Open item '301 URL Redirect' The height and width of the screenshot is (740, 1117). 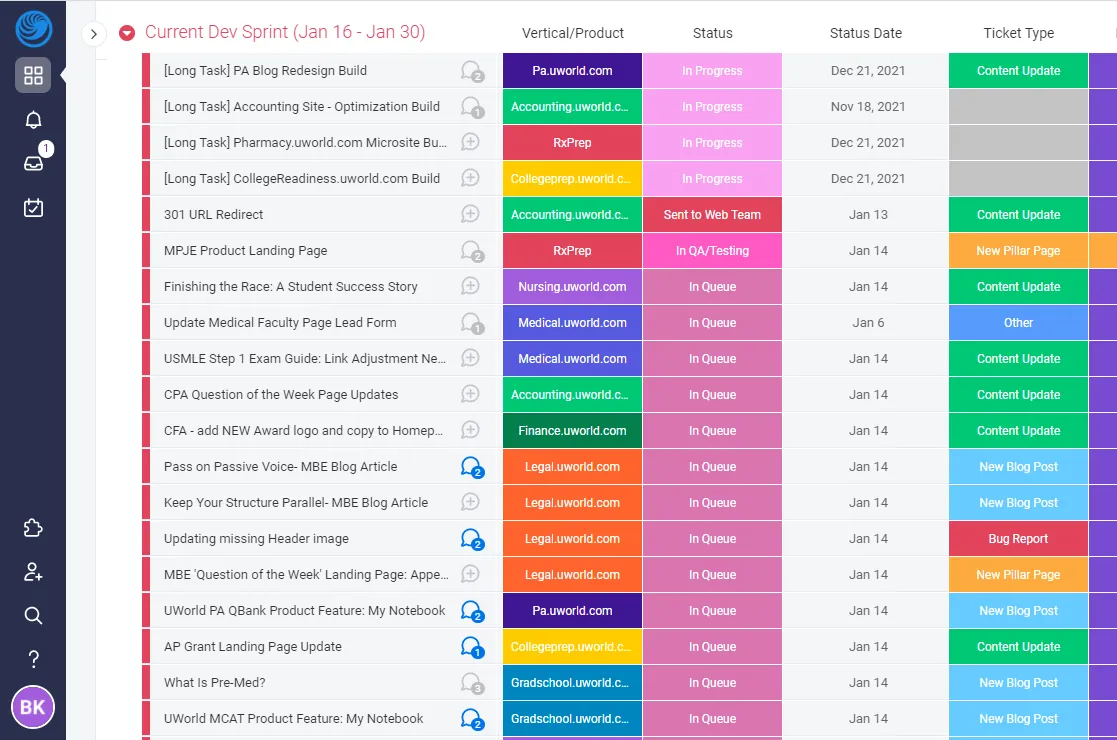coord(213,214)
